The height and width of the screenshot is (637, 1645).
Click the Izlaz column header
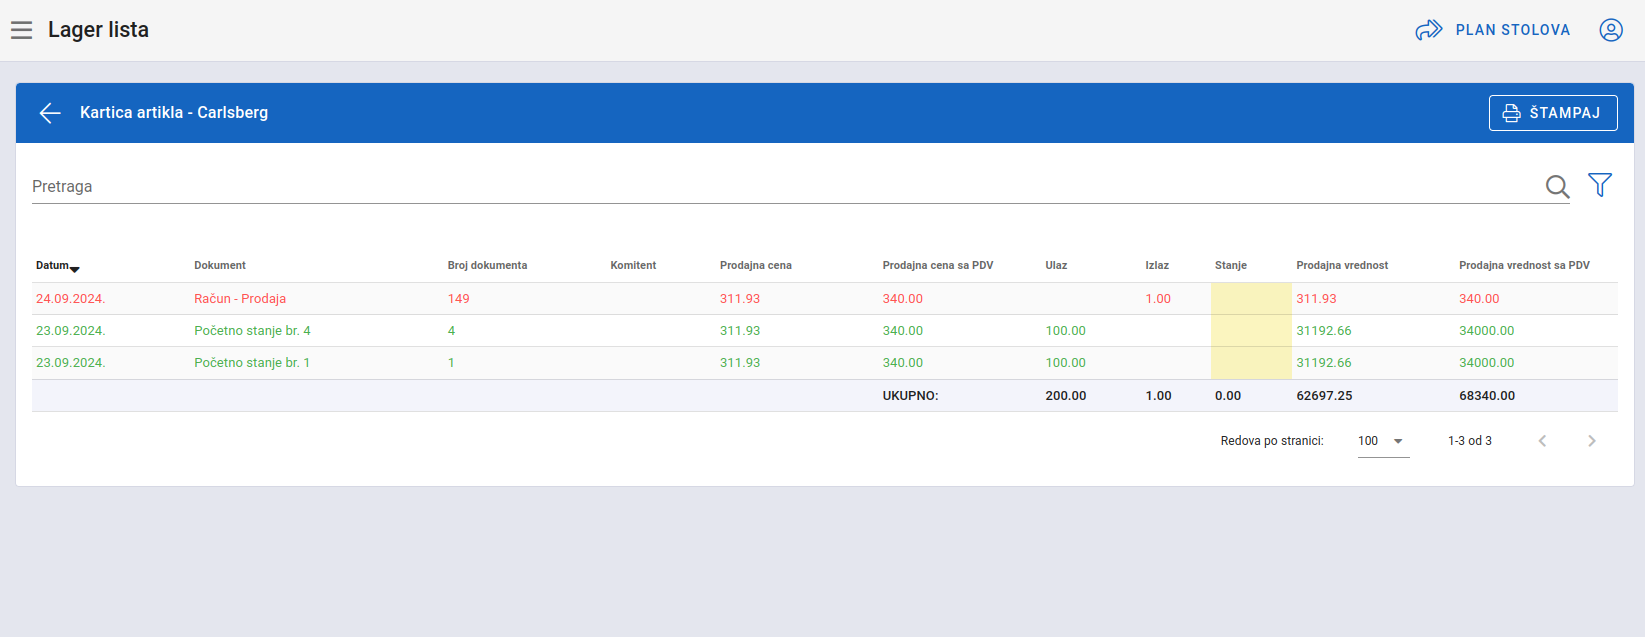point(1157,266)
